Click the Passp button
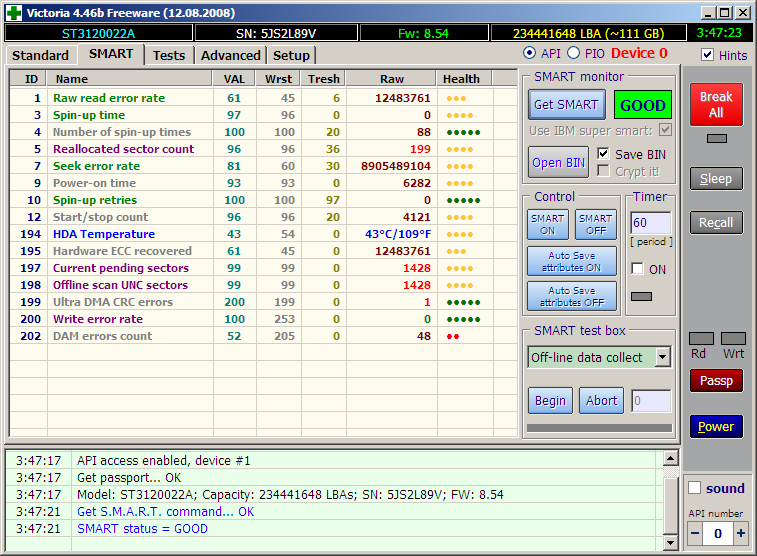The width and height of the screenshot is (757, 556). 716,381
